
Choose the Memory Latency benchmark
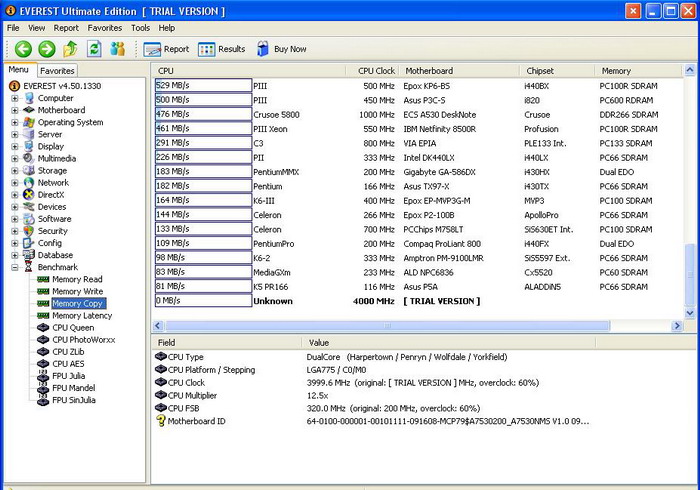click(x=81, y=315)
